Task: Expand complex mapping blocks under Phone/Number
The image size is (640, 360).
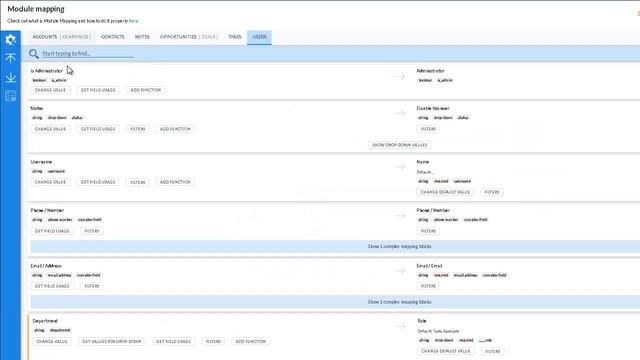Action: 400,247
